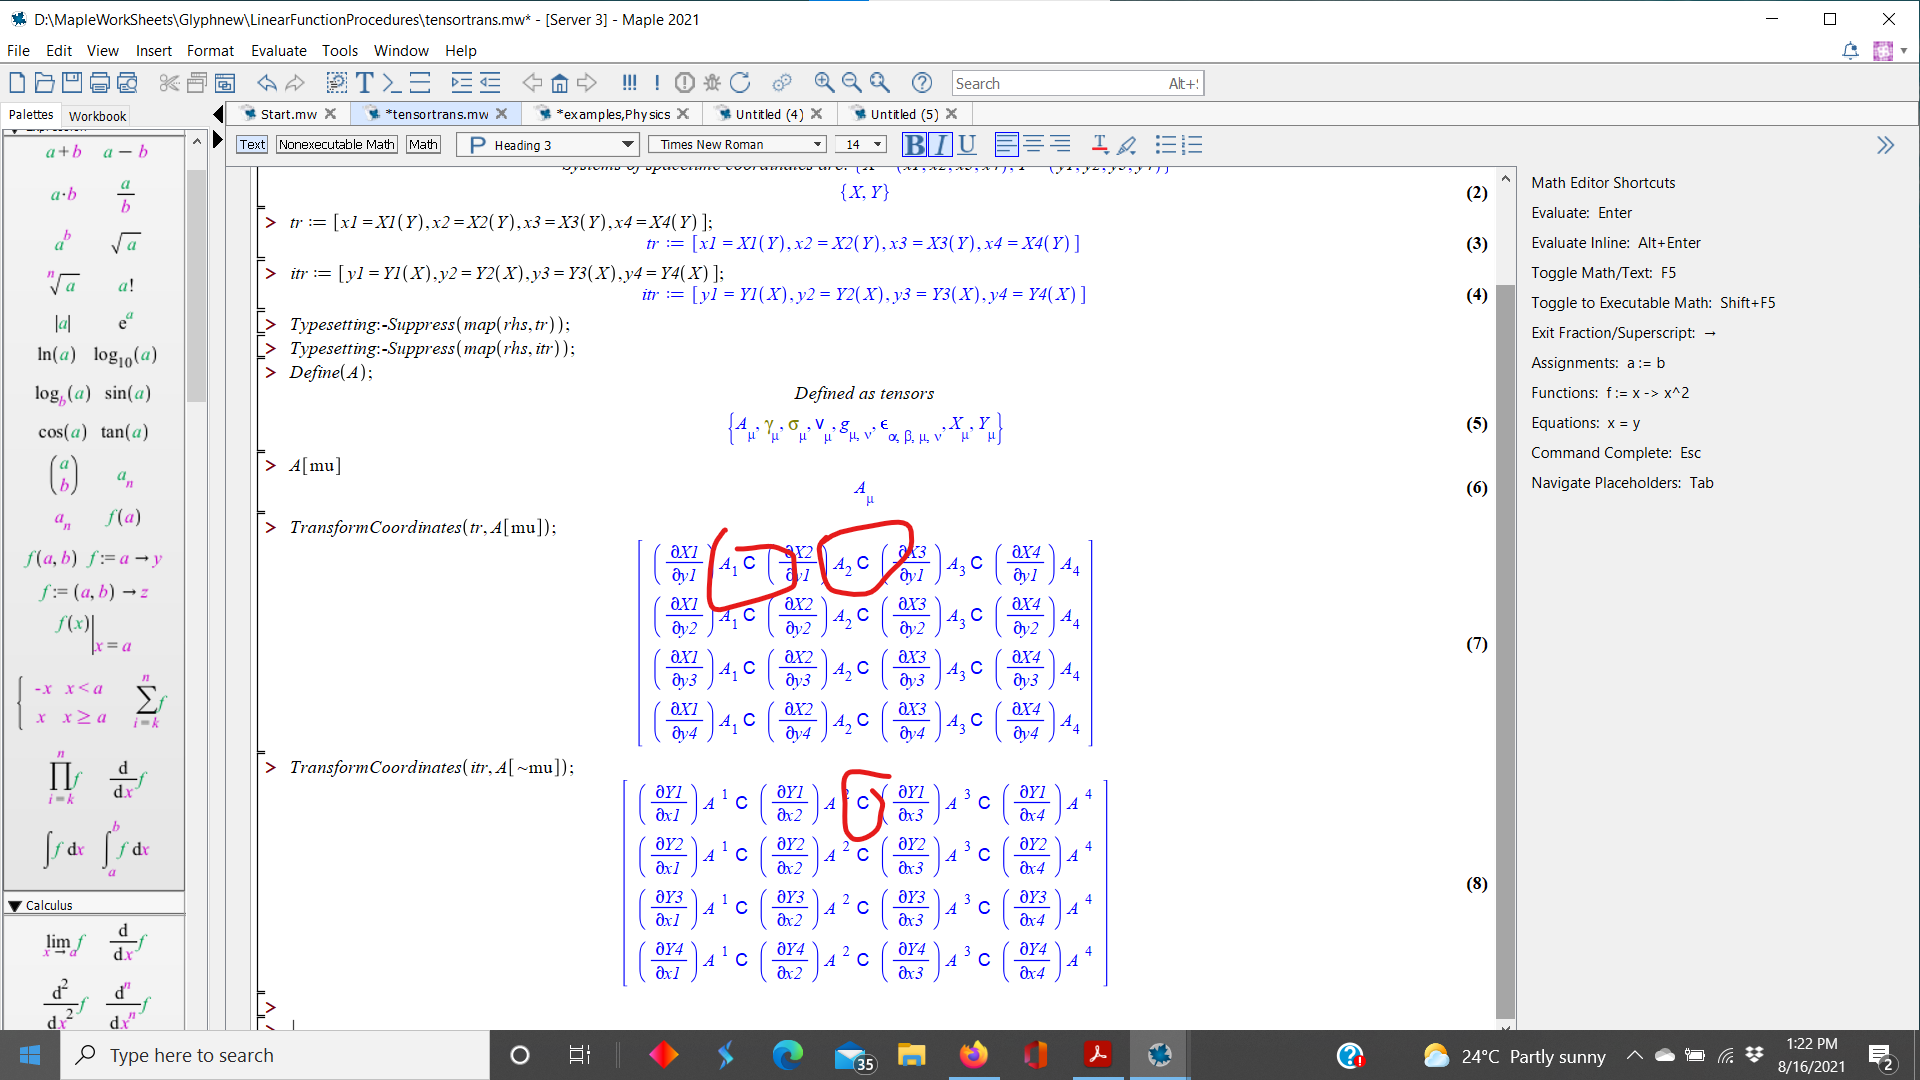The image size is (1920, 1080).
Task: Zoom out with magnifier minus icon
Action: (x=851, y=83)
